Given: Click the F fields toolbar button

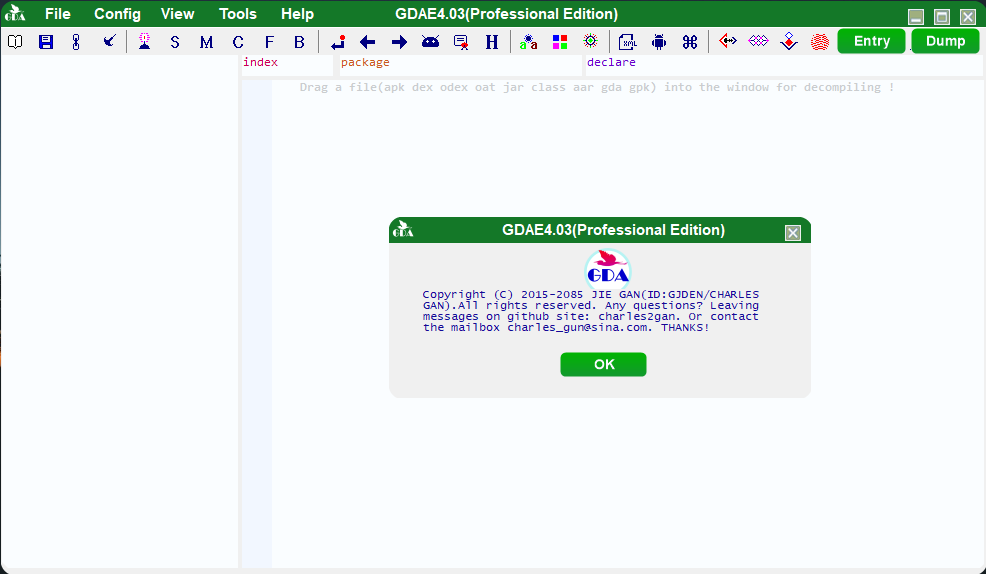Looking at the screenshot, I should (x=269, y=42).
